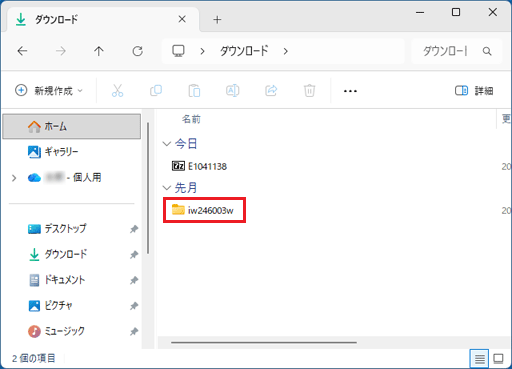The width and height of the screenshot is (512, 369).
Task: Click the Rename icon in toolbar
Action: pyautogui.click(x=233, y=91)
